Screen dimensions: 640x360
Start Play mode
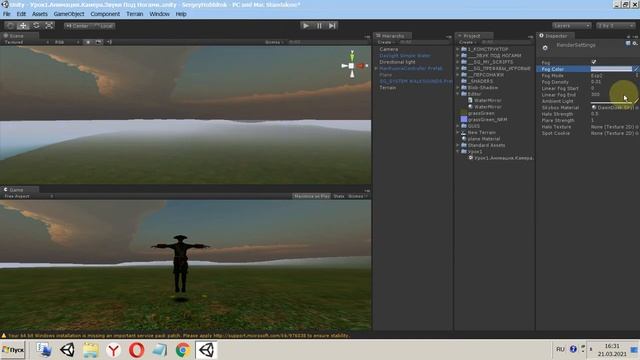pos(306,26)
